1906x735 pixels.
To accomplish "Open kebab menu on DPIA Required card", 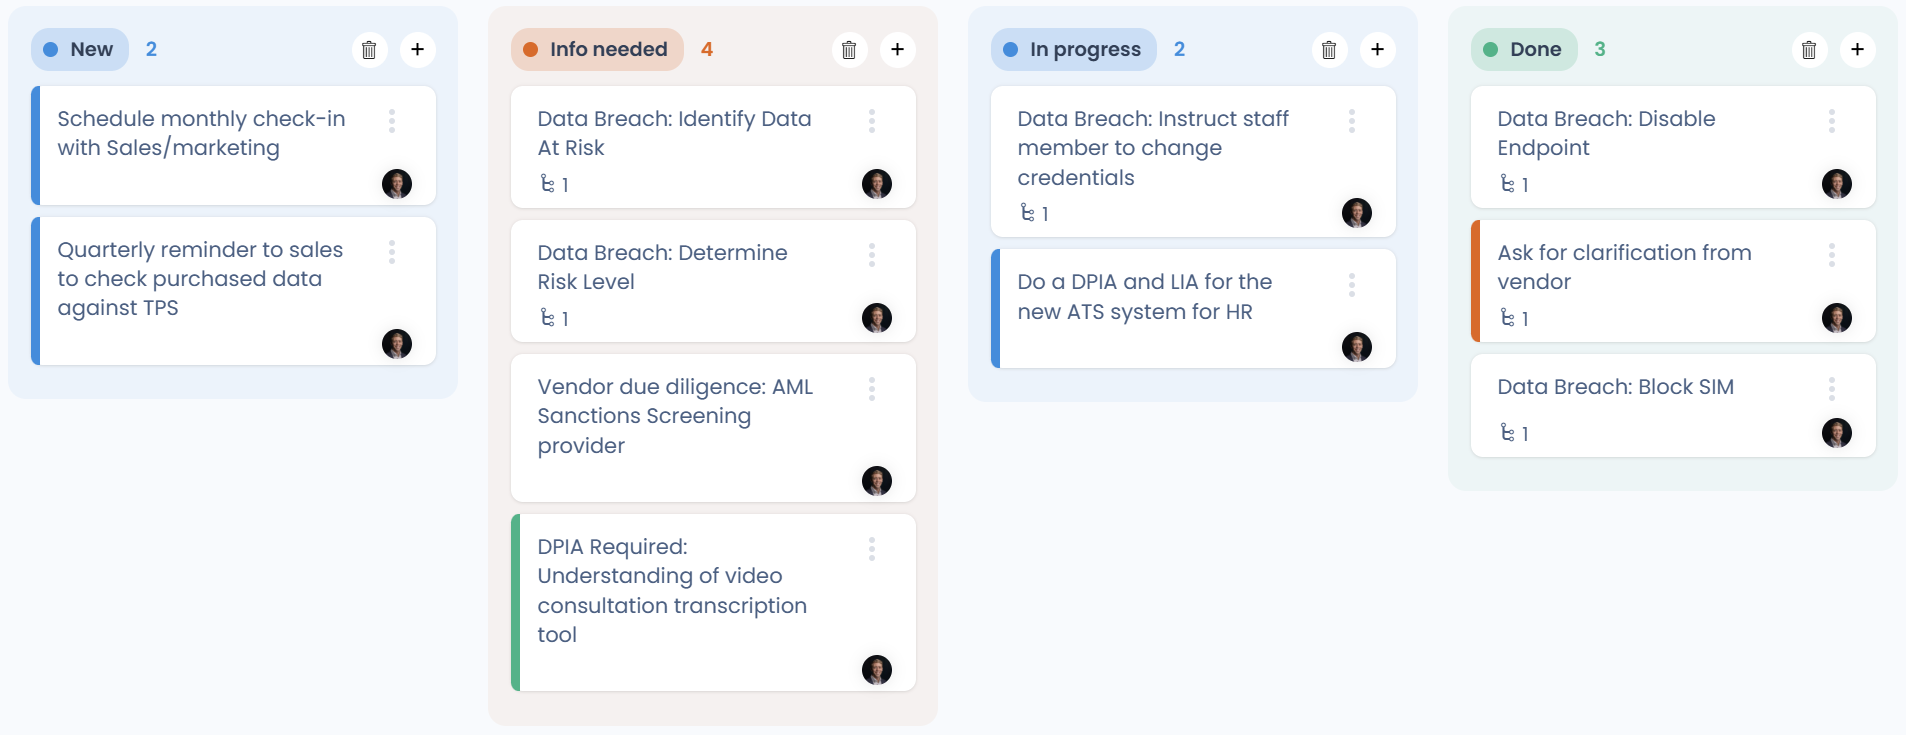I will [x=872, y=549].
